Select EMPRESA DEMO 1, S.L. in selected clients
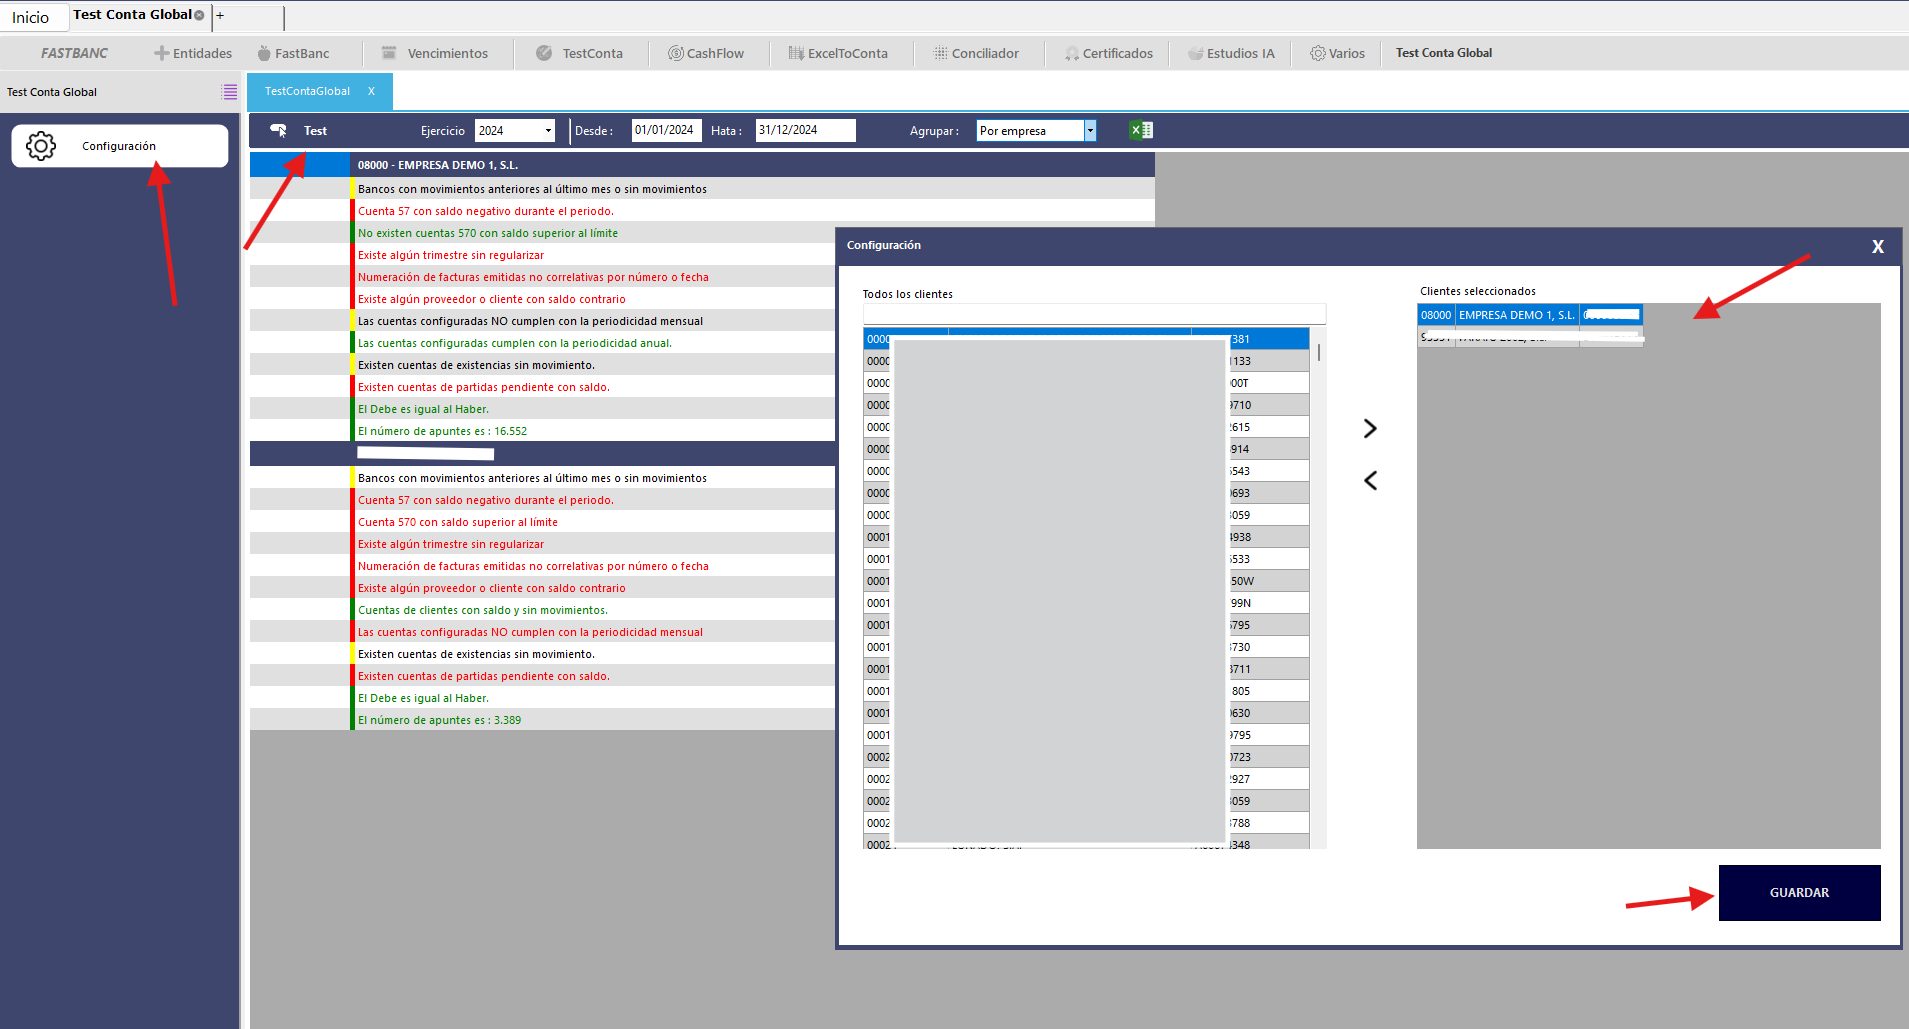1909x1029 pixels. click(1529, 315)
